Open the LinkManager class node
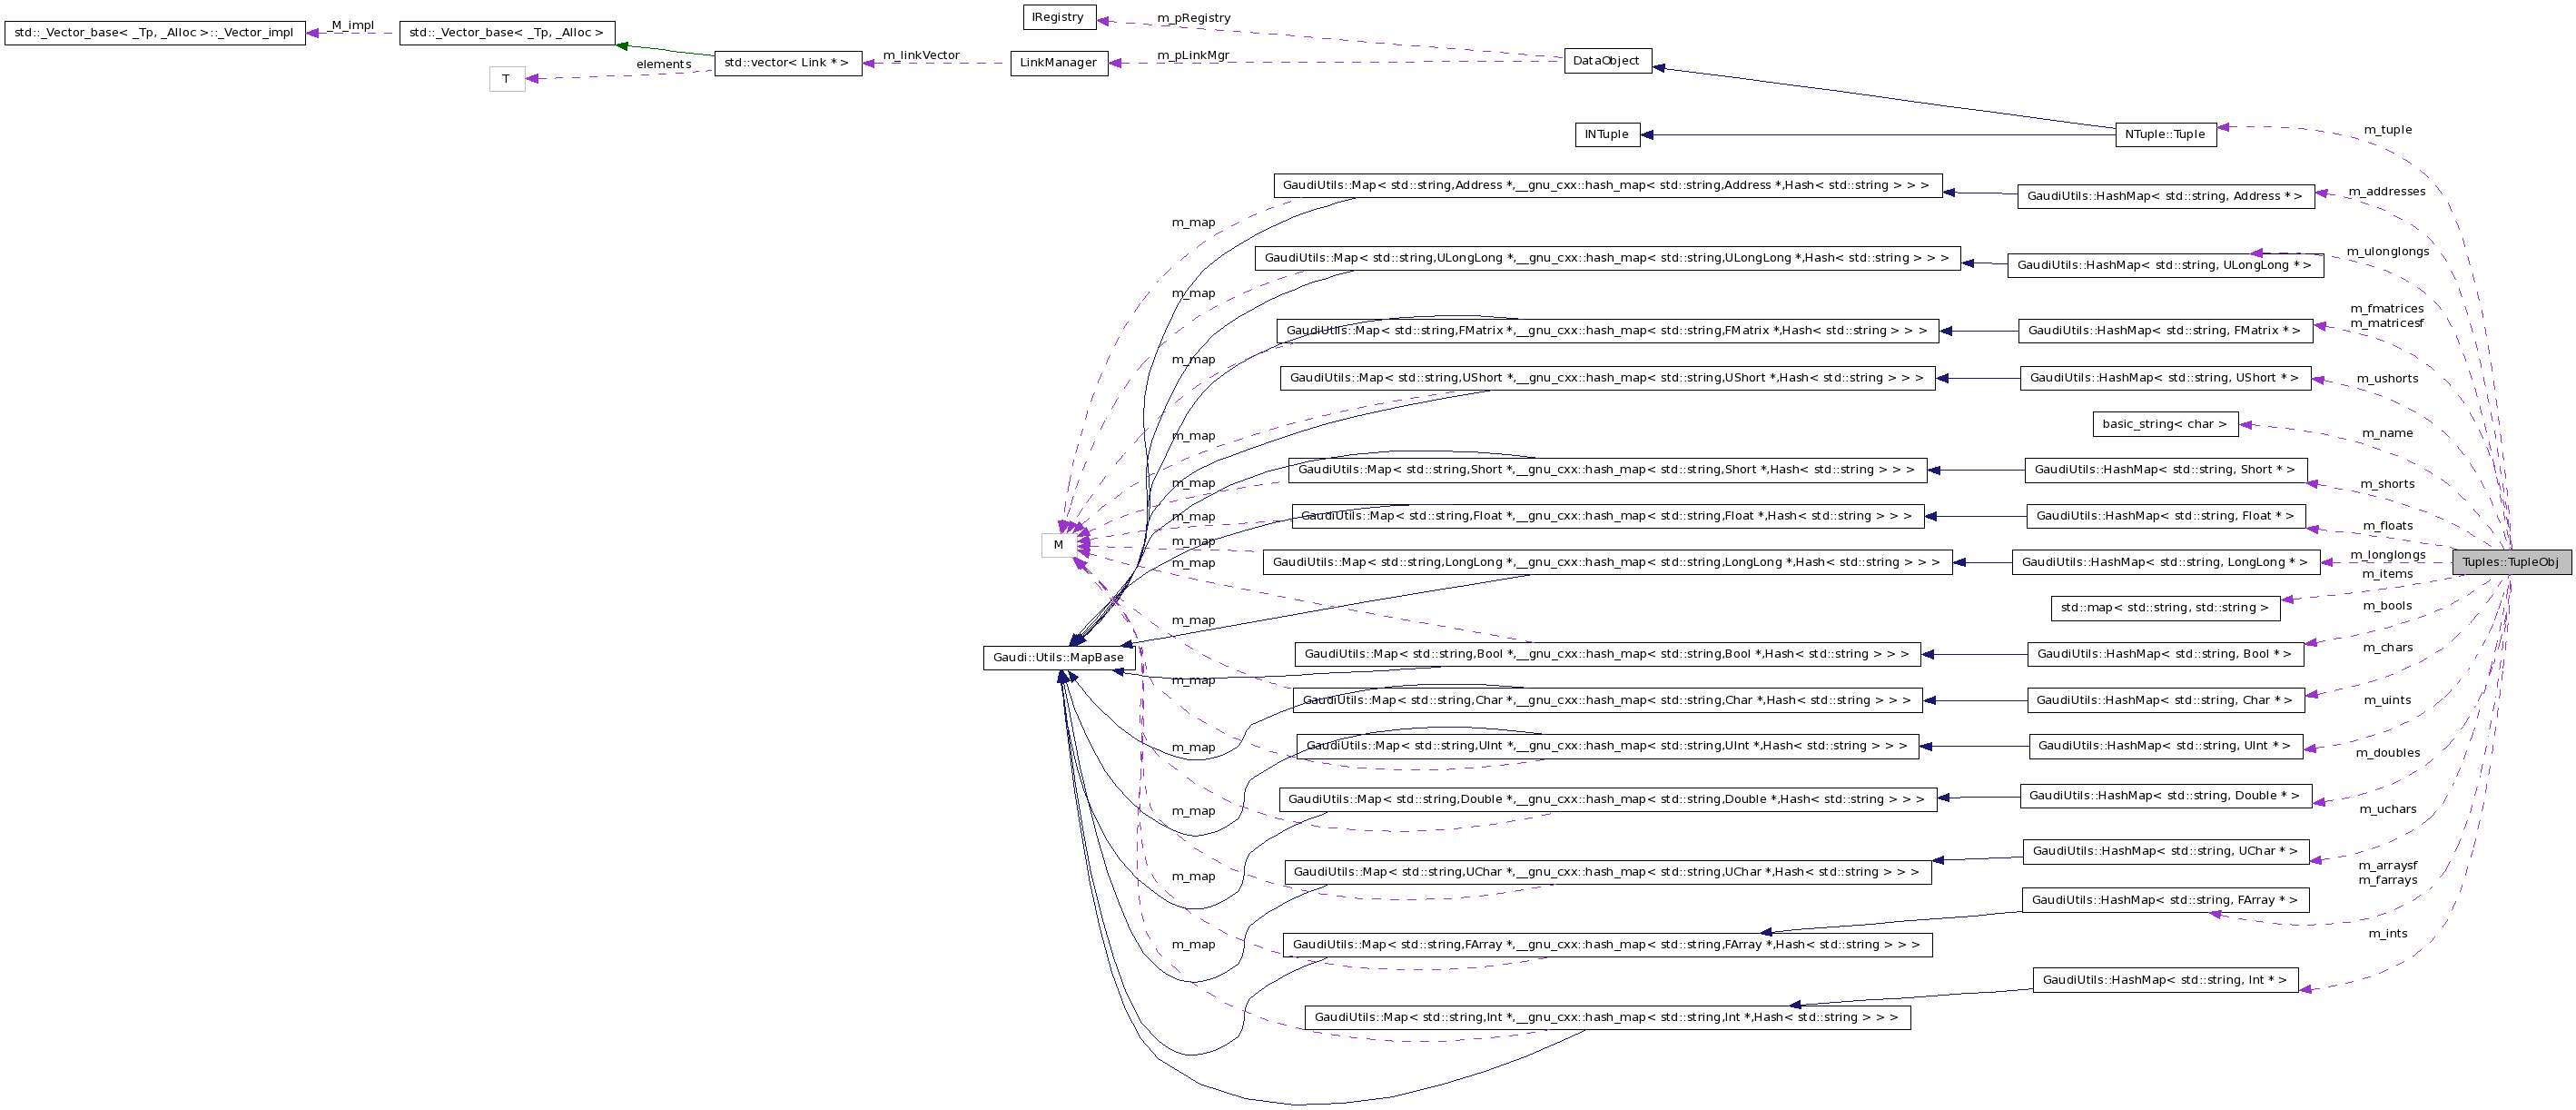This screenshot has height=1110, width=2576. (x=1059, y=64)
